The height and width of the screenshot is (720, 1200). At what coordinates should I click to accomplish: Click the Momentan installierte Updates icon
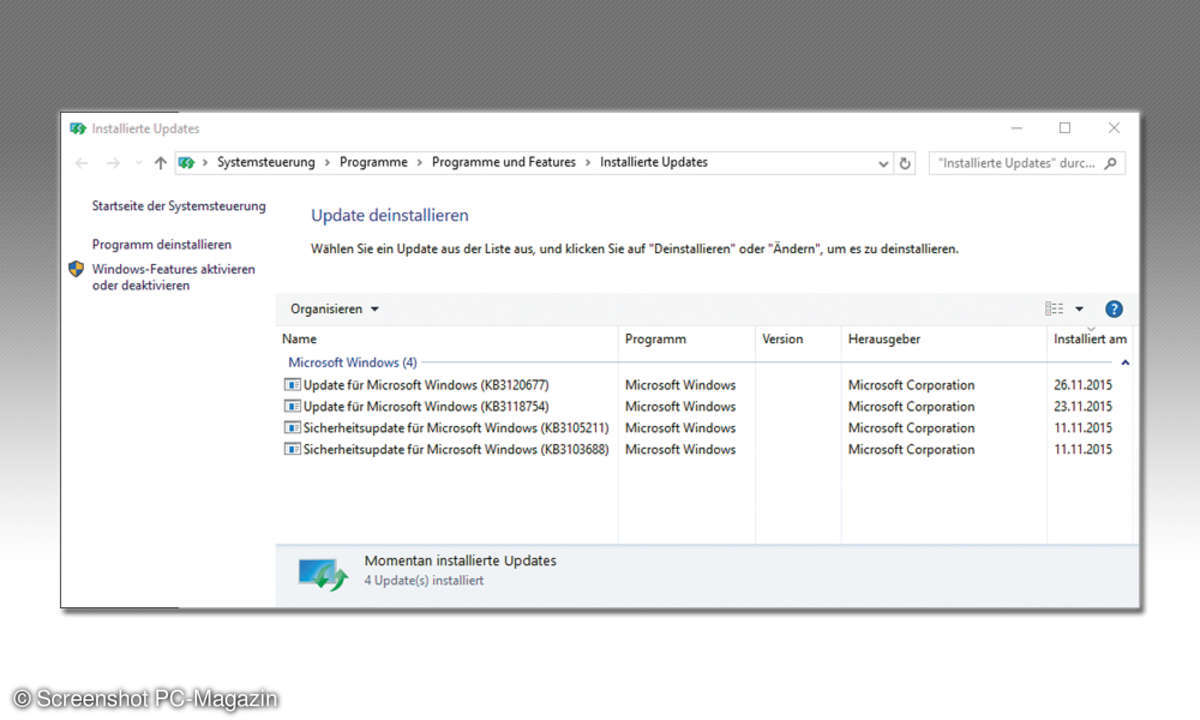[x=322, y=574]
